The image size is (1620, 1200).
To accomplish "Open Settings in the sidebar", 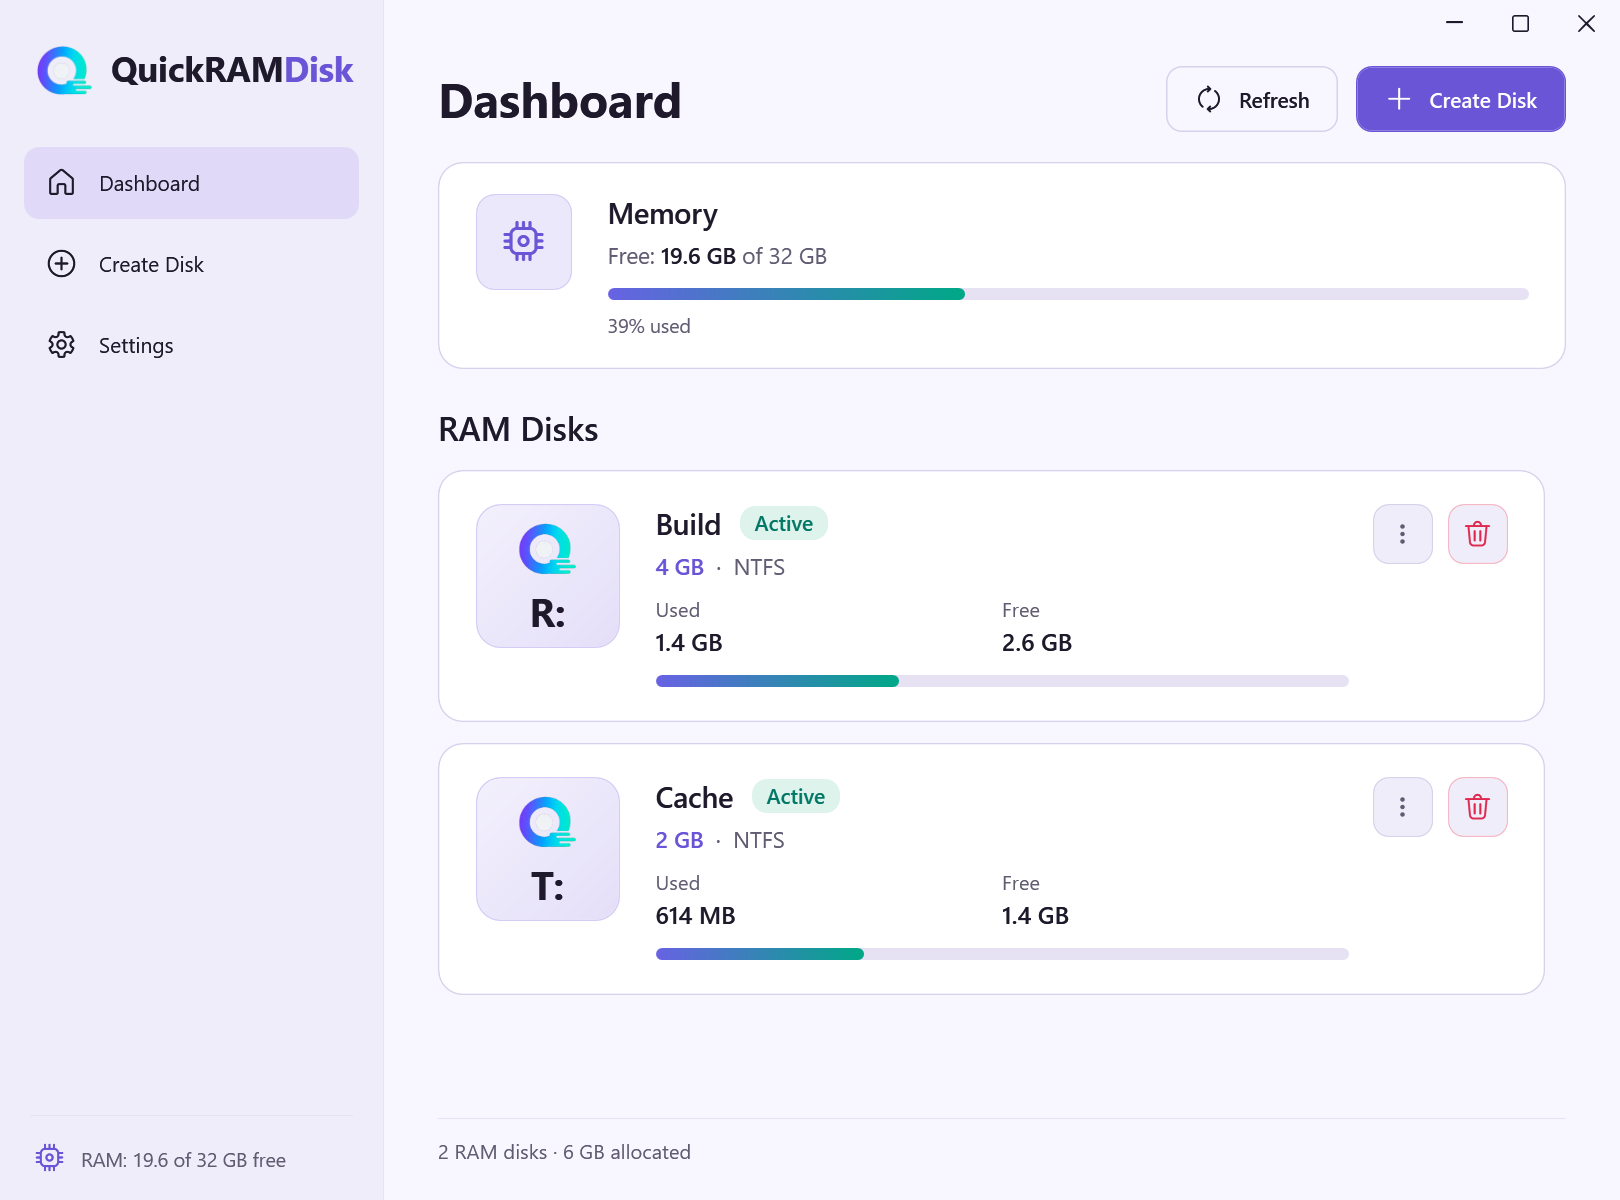I will tap(191, 345).
